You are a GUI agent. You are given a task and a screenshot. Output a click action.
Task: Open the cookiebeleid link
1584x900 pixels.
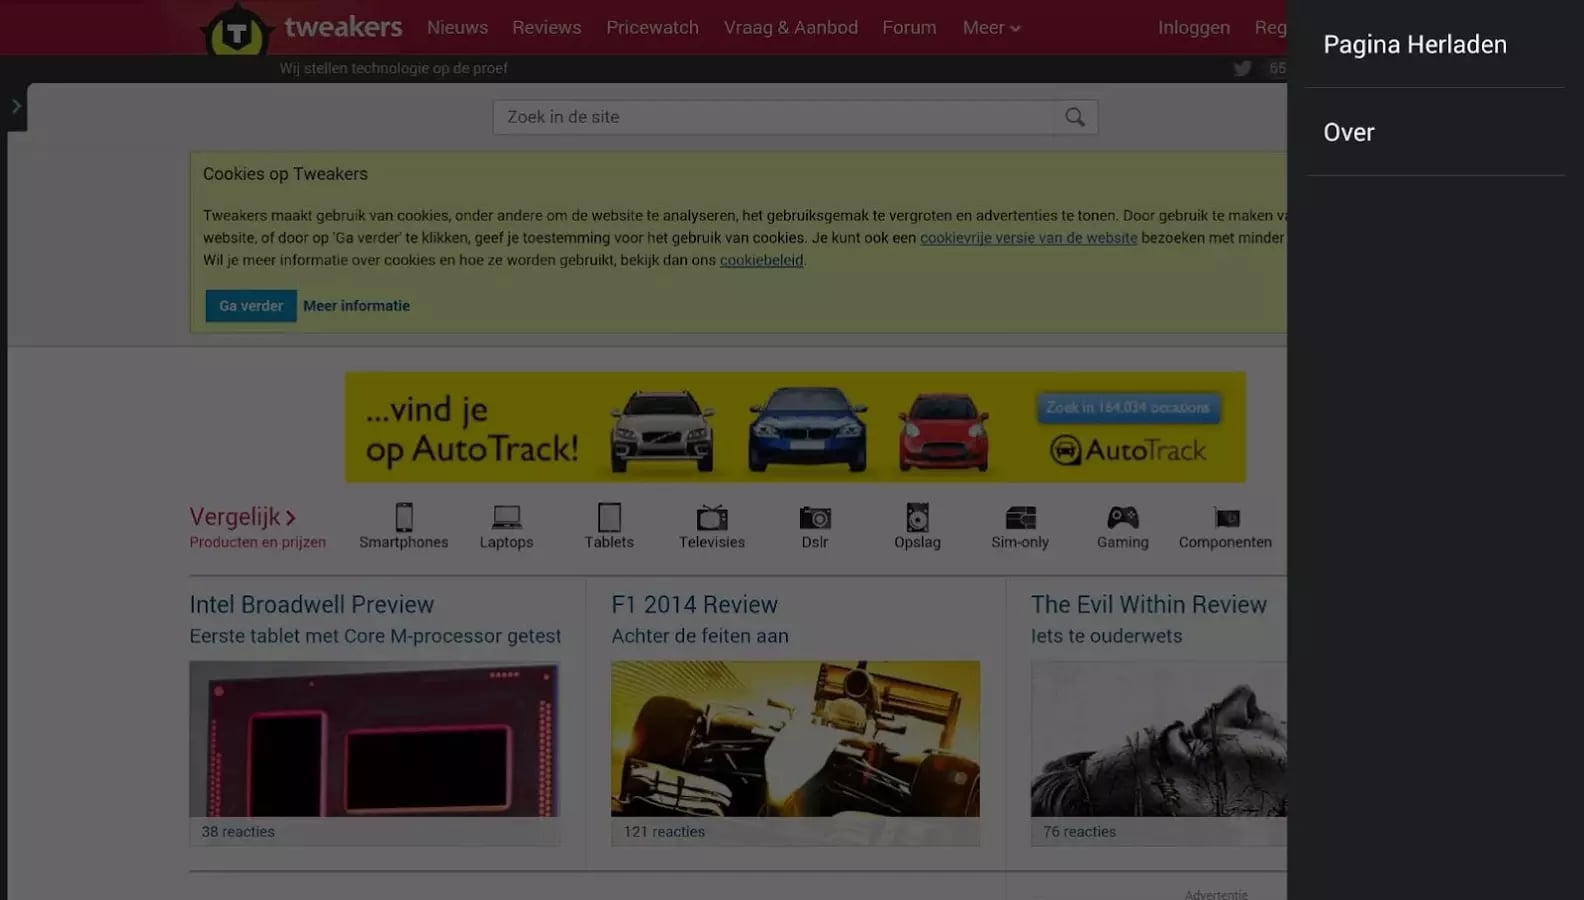pos(761,260)
